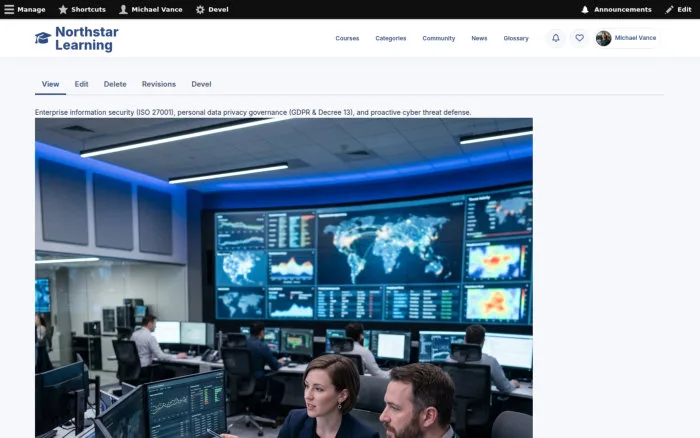Open Community in the main navigation
The width and height of the screenshot is (700, 438).
(439, 38)
